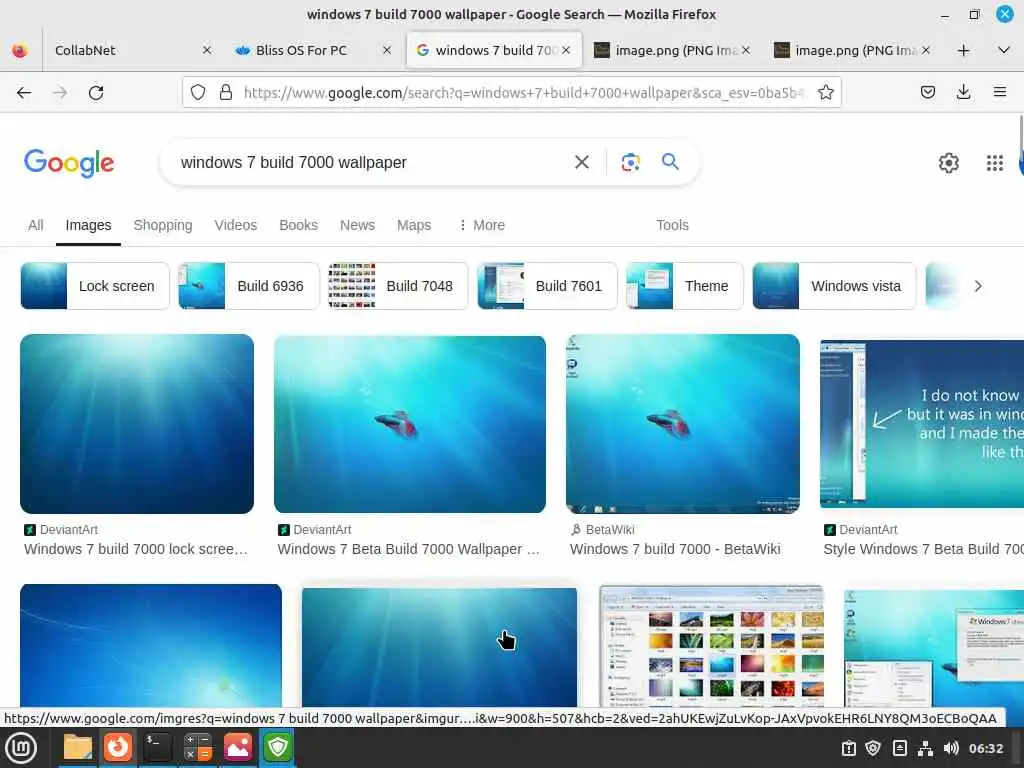Open the terminal from the taskbar

pyautogui.click(x=157, y=748)
